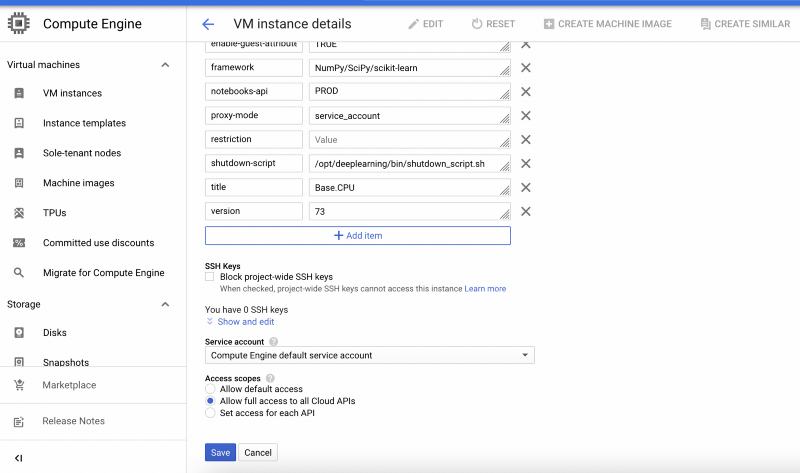Select Set access for each API
The width and height of the screenshot is (800, 473).
[x=210, y=413]
